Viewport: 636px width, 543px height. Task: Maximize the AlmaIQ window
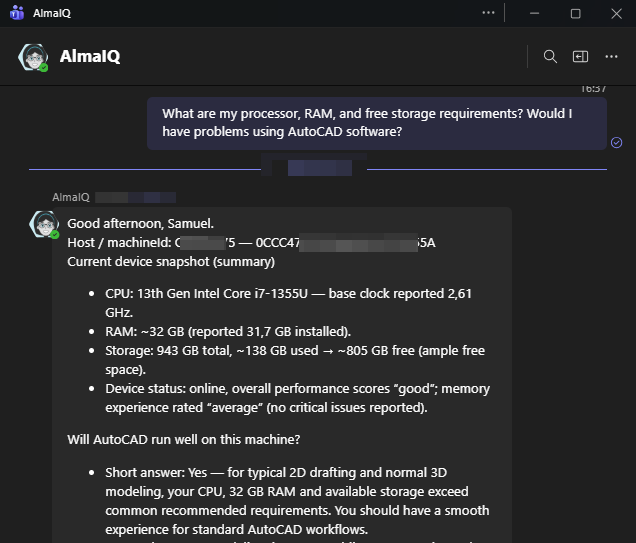[x=575, y=13]
